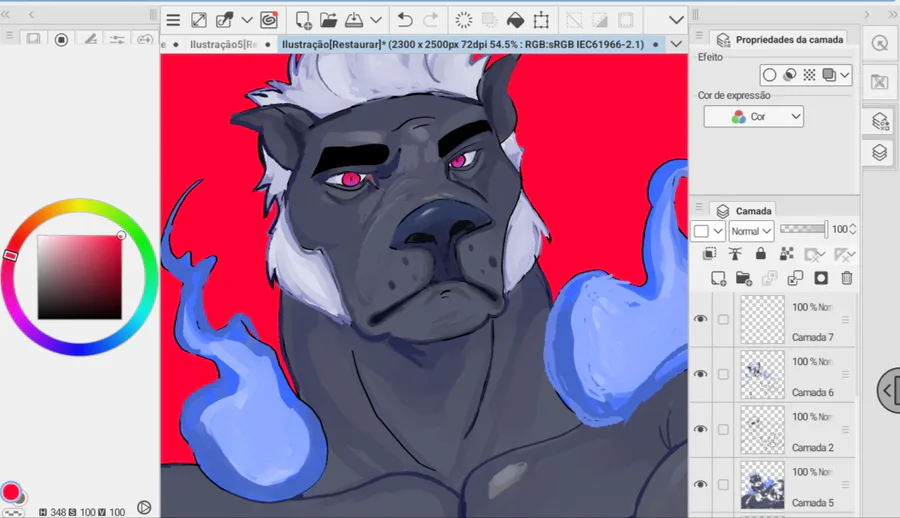Select the Camada 6 layer thumbnail
900x518 pixels.
tap(762, 375)
